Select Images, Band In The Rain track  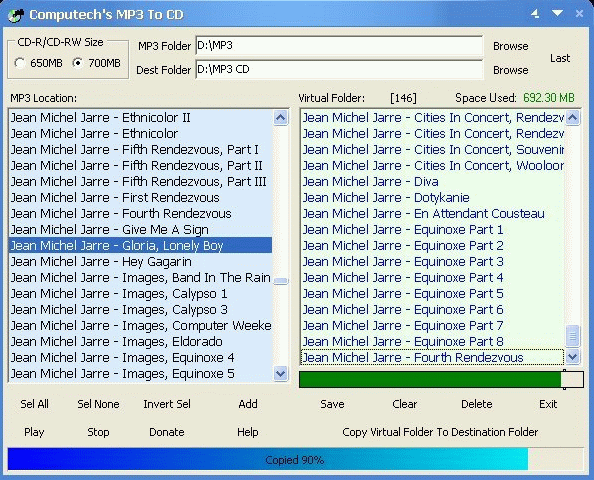pyautogui.click(x=140, y=278)
